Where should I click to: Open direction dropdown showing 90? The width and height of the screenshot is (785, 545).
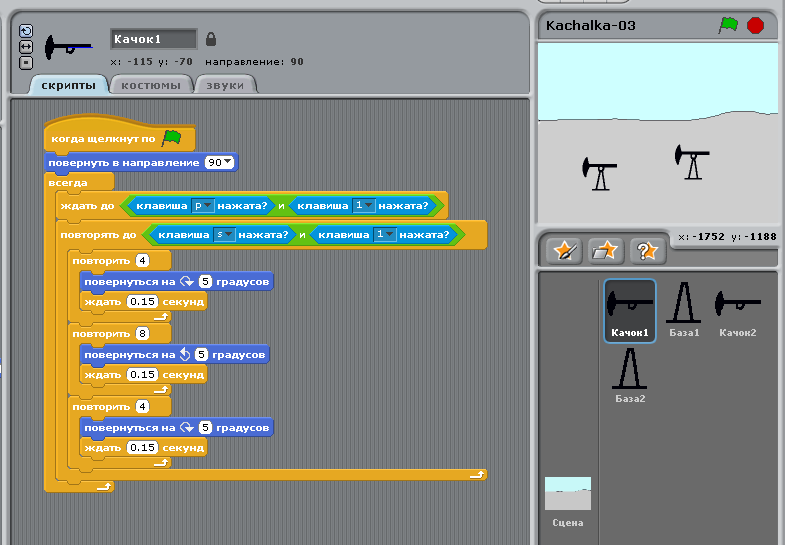point(219,163)
